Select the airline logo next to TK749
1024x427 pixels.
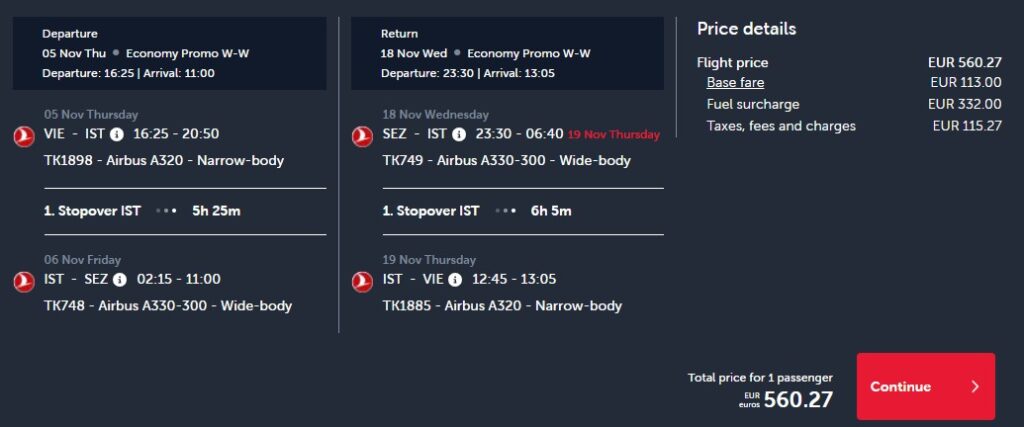click(362, 134)
